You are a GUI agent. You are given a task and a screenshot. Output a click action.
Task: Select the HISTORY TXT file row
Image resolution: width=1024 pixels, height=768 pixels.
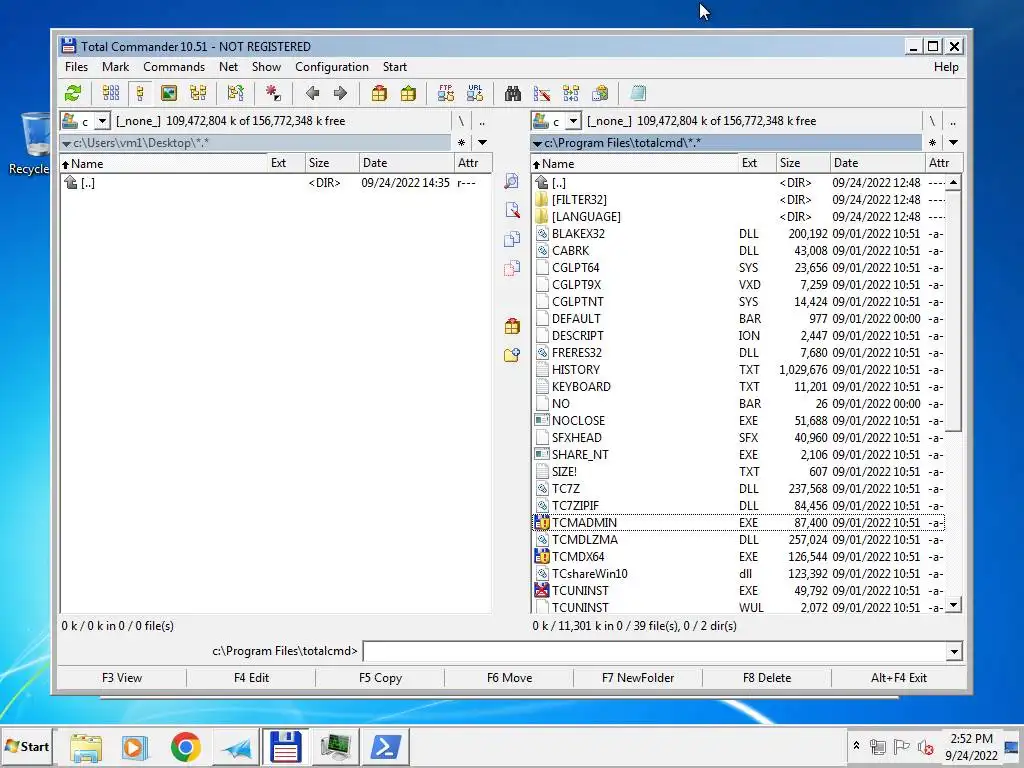[x=739, y=370]
